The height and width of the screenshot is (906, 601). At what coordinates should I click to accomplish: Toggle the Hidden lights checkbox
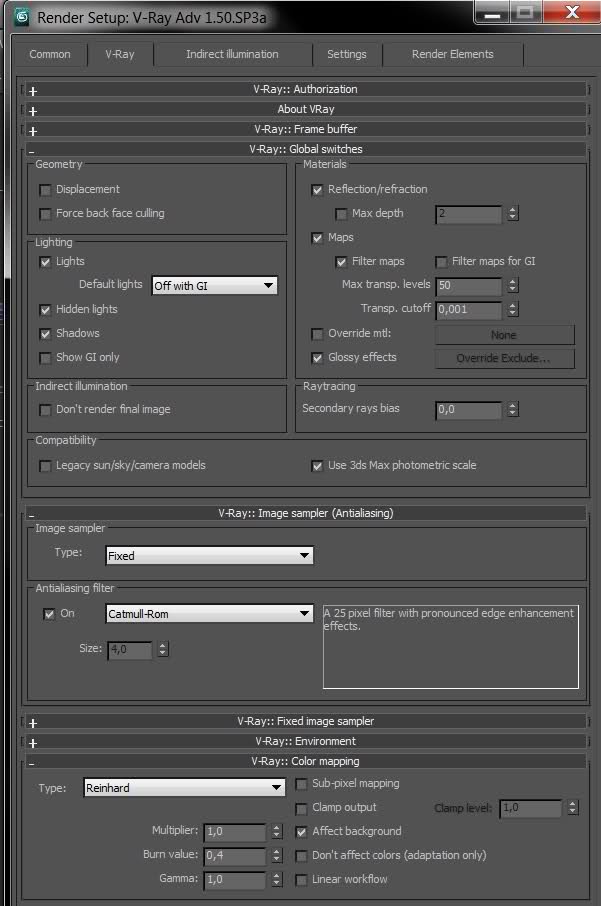point(45,310)
